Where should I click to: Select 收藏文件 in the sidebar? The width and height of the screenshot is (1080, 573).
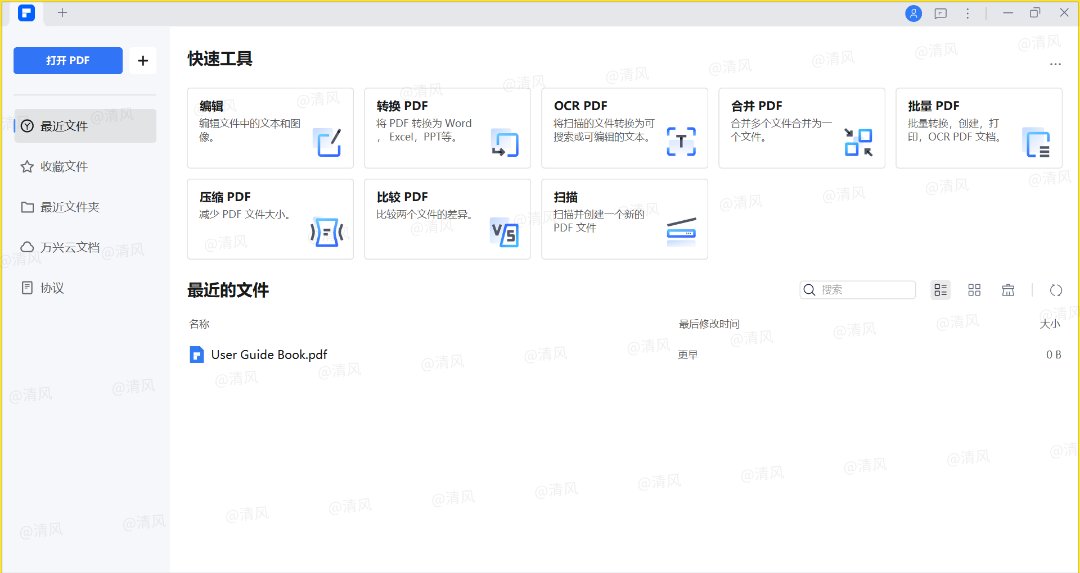click(64, 167)
